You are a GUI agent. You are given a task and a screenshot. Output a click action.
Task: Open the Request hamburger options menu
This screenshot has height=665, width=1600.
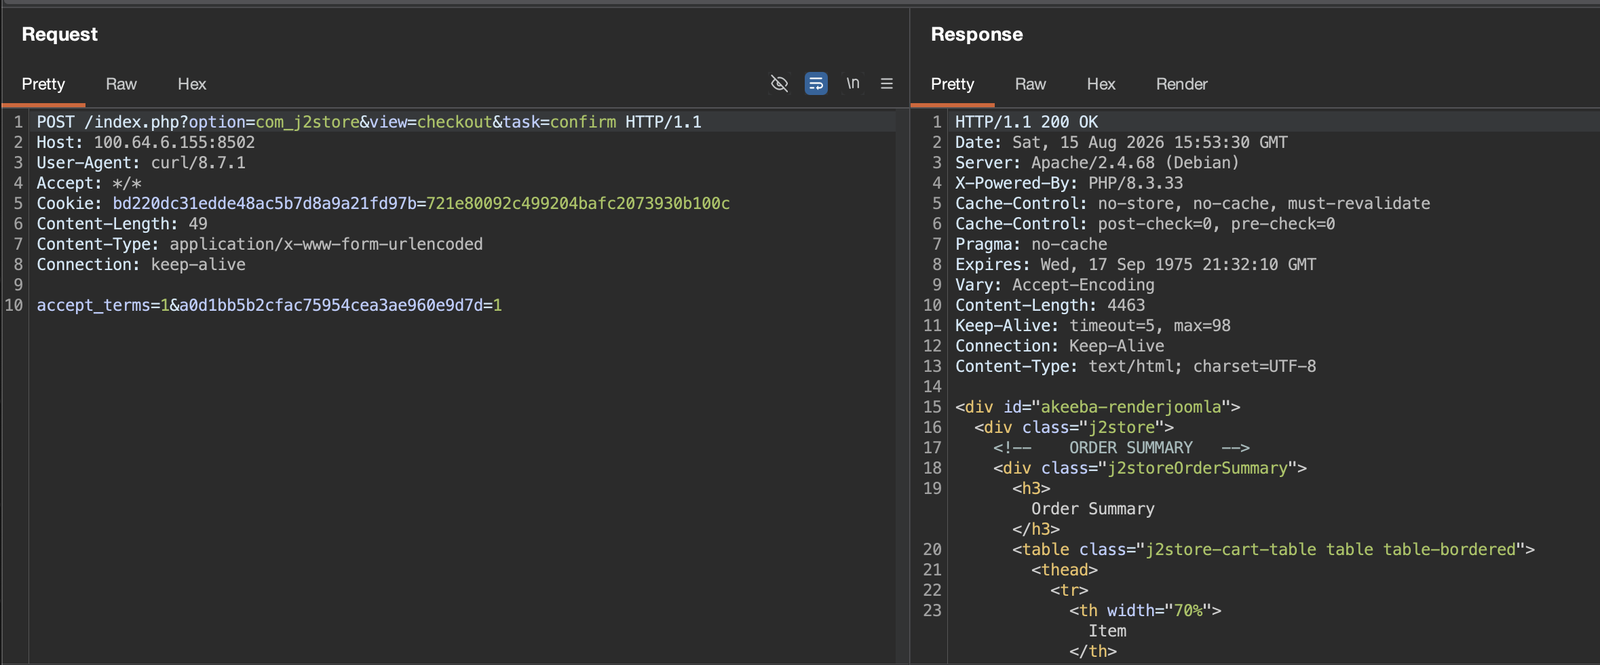887,83
